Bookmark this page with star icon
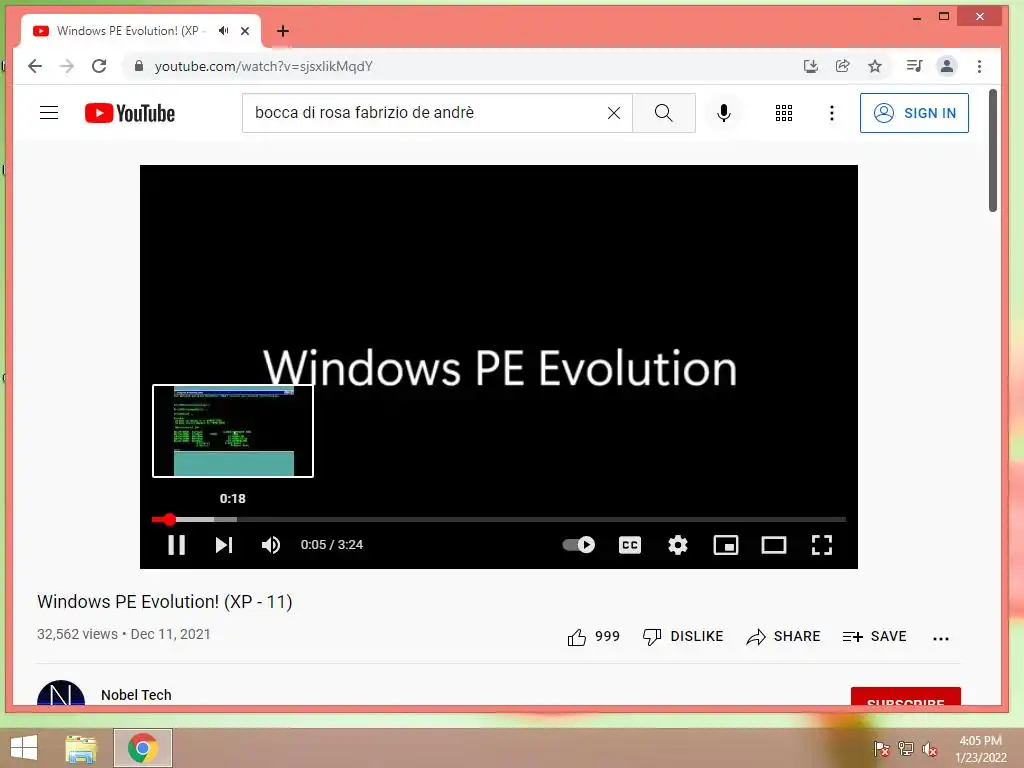The width and height of the screenshot is (1024, 768). click(875, 66)
